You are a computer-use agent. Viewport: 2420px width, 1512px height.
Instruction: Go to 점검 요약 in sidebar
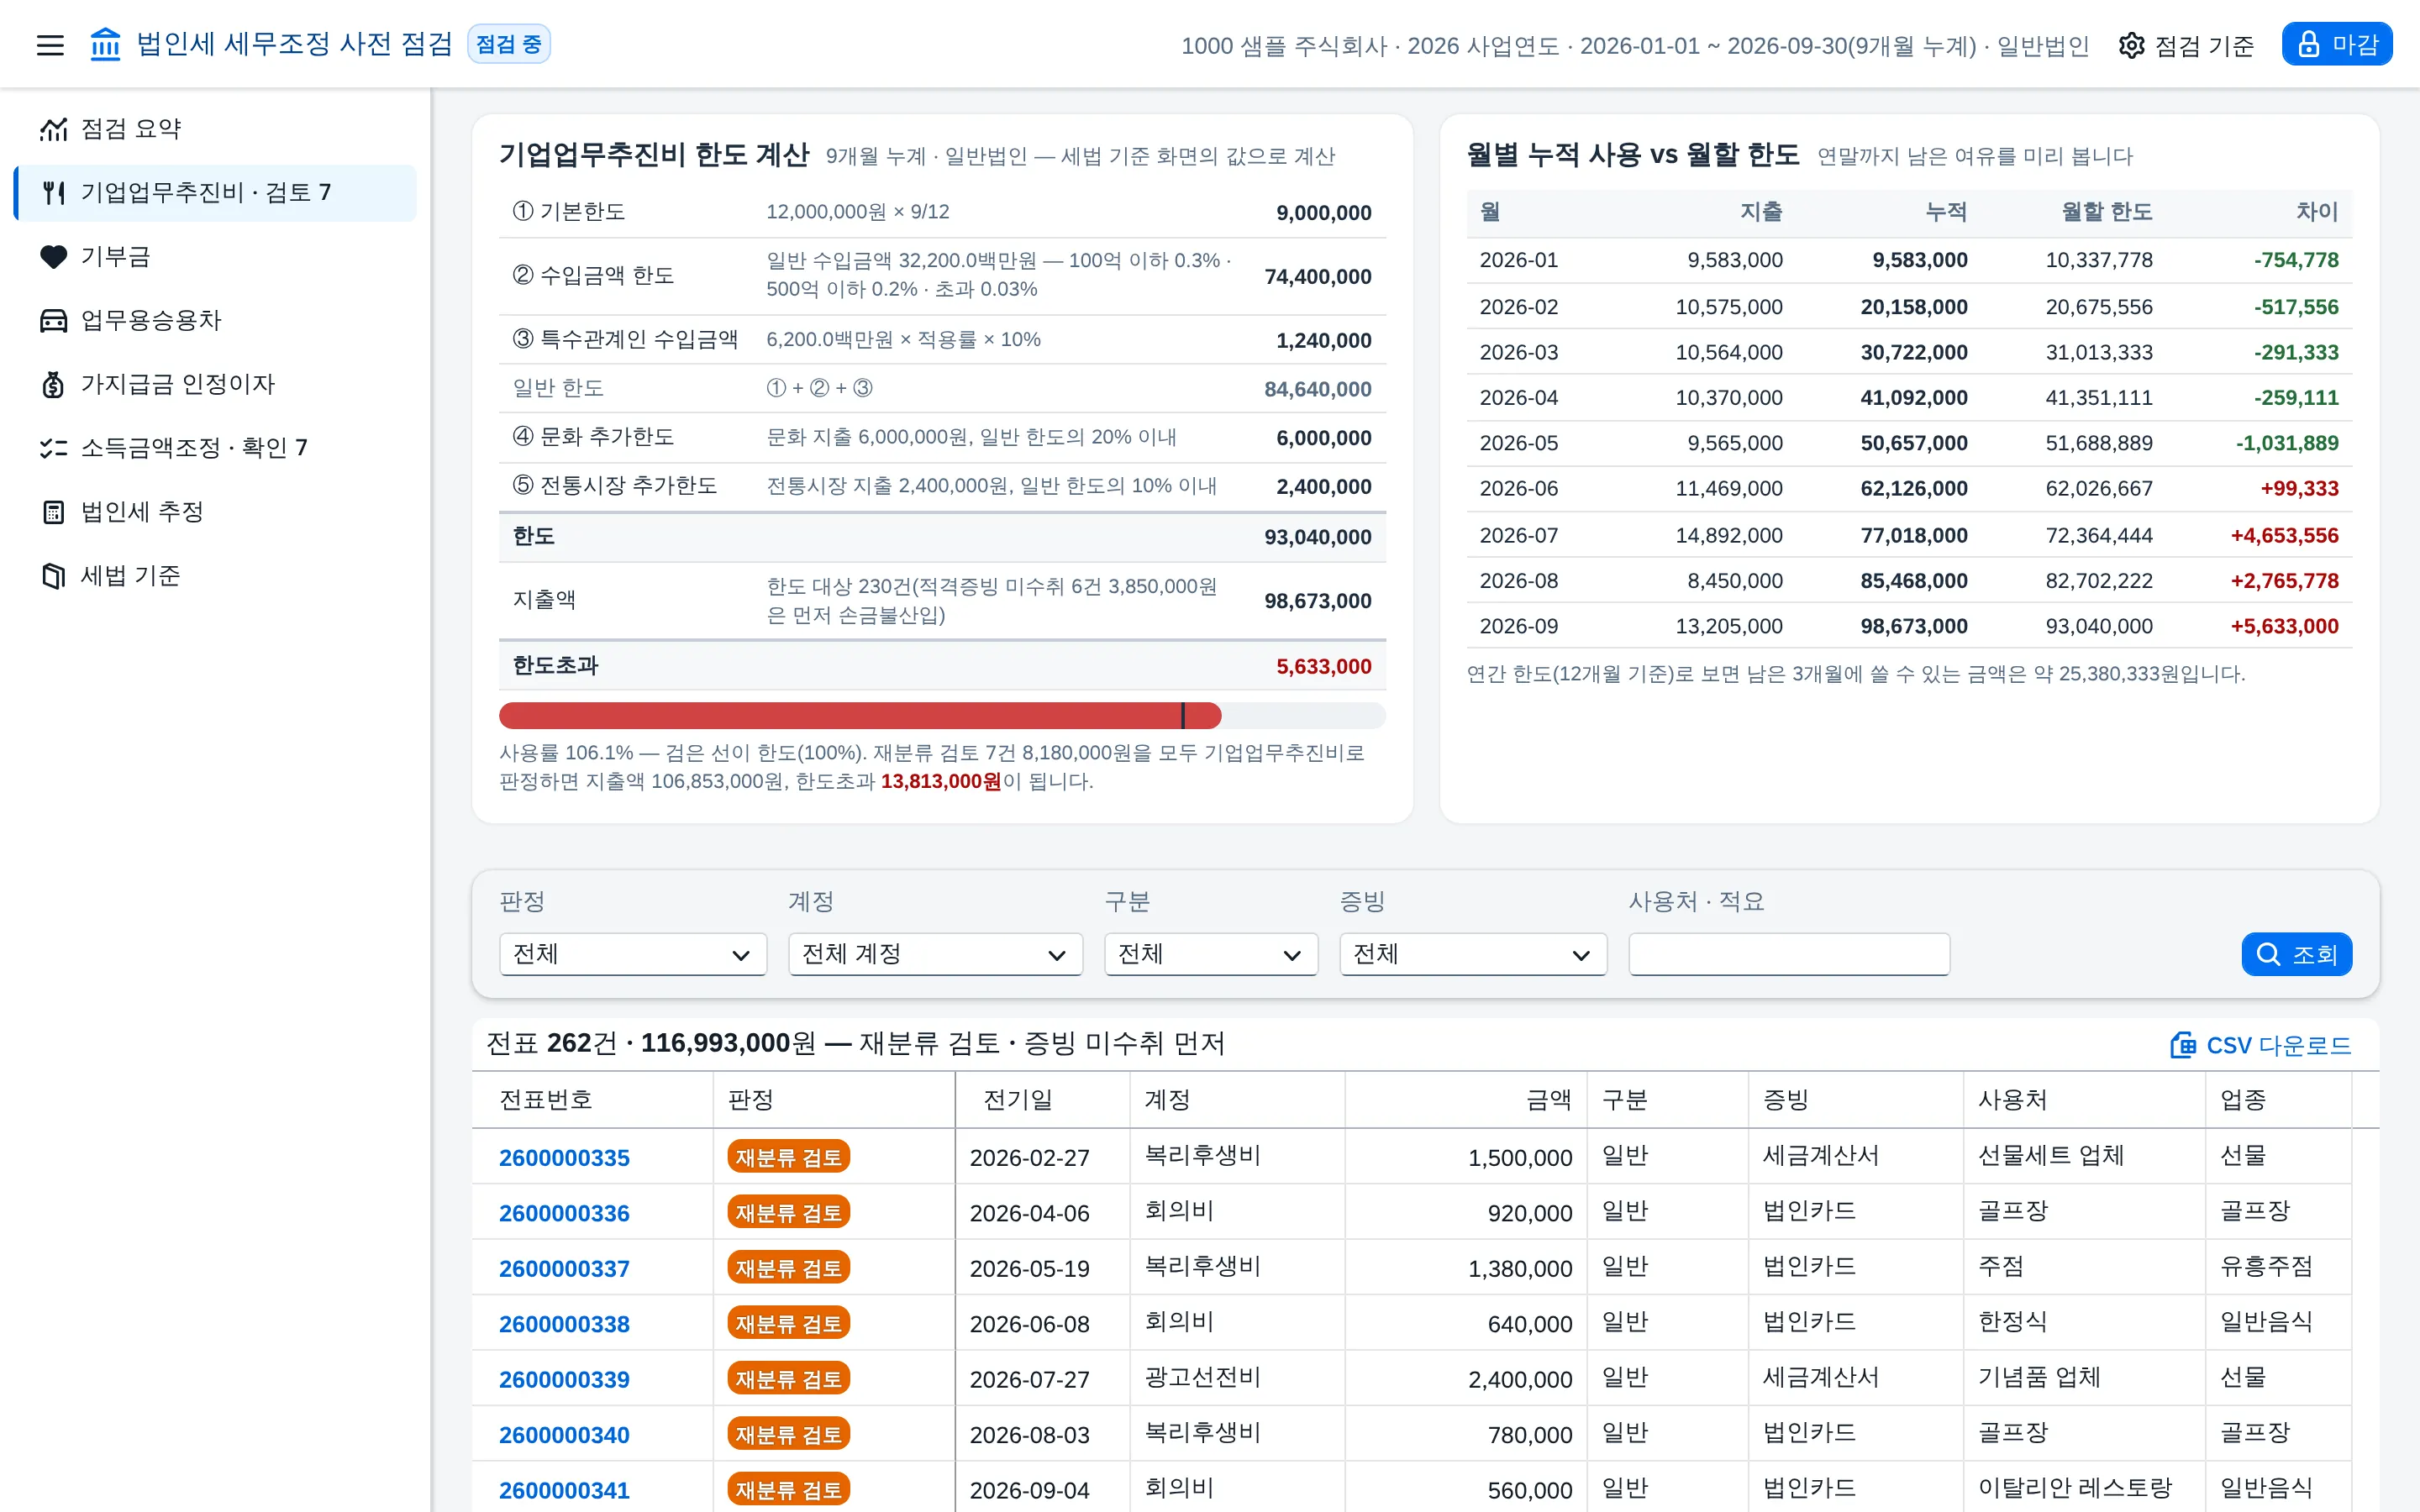point(215,129)
